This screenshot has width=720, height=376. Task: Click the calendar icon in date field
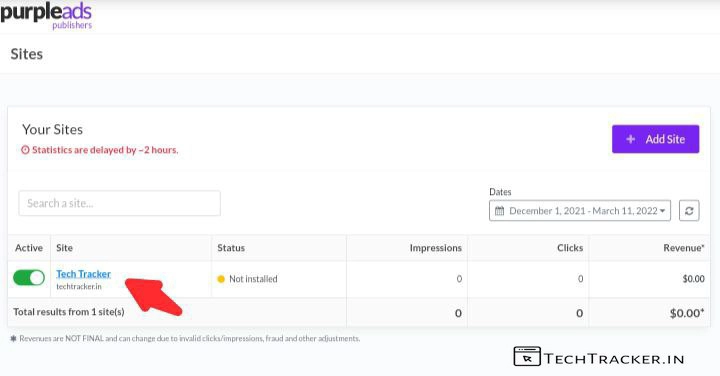500,211
